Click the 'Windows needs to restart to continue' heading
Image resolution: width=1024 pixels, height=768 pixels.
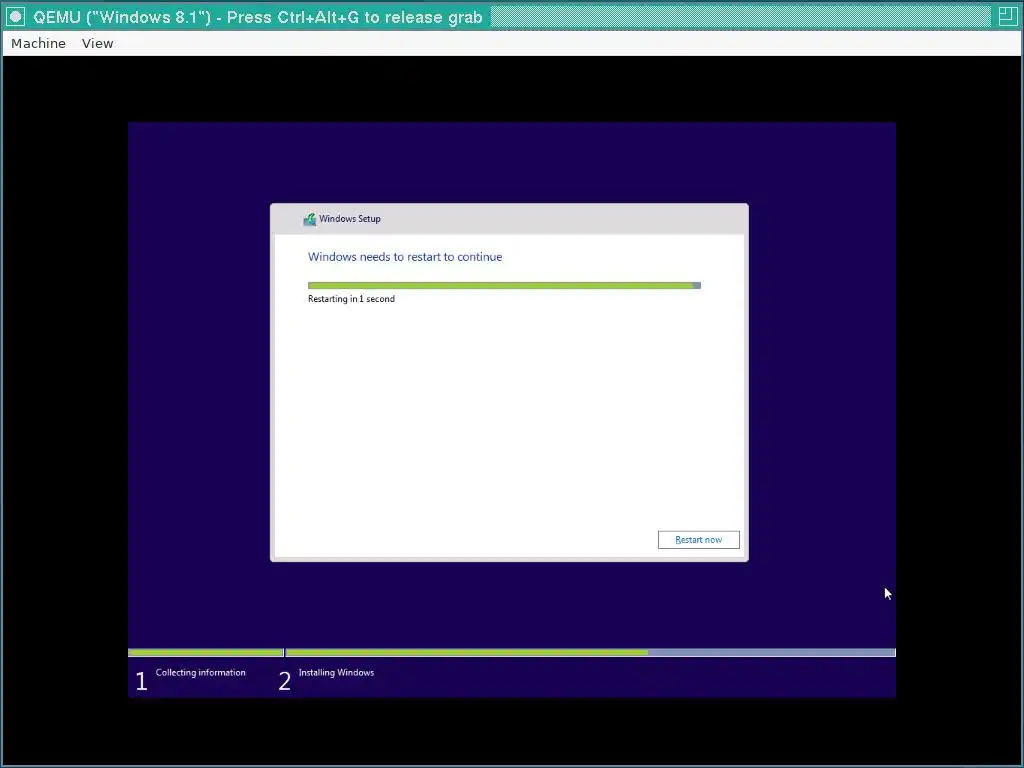[x=405, y=257]
